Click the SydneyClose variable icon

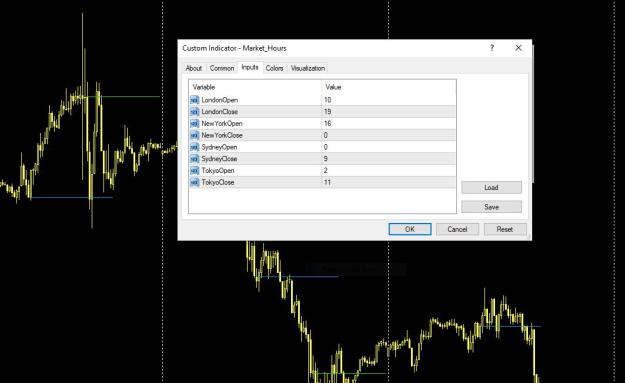(195, 159)
